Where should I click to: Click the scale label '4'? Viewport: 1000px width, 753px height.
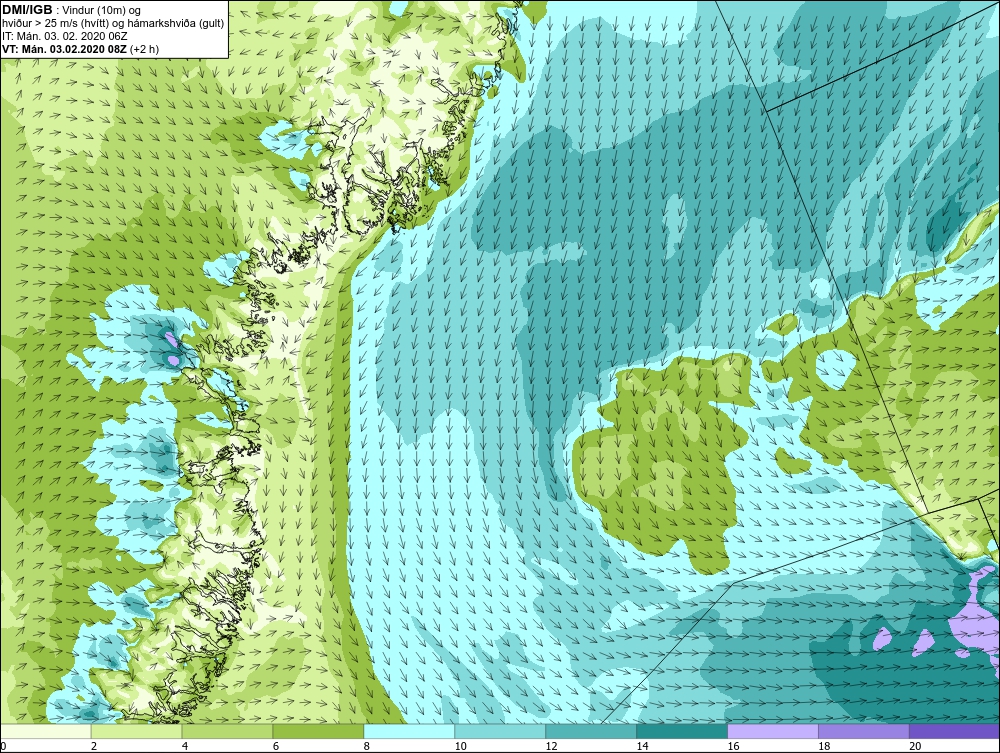point(185,746)
